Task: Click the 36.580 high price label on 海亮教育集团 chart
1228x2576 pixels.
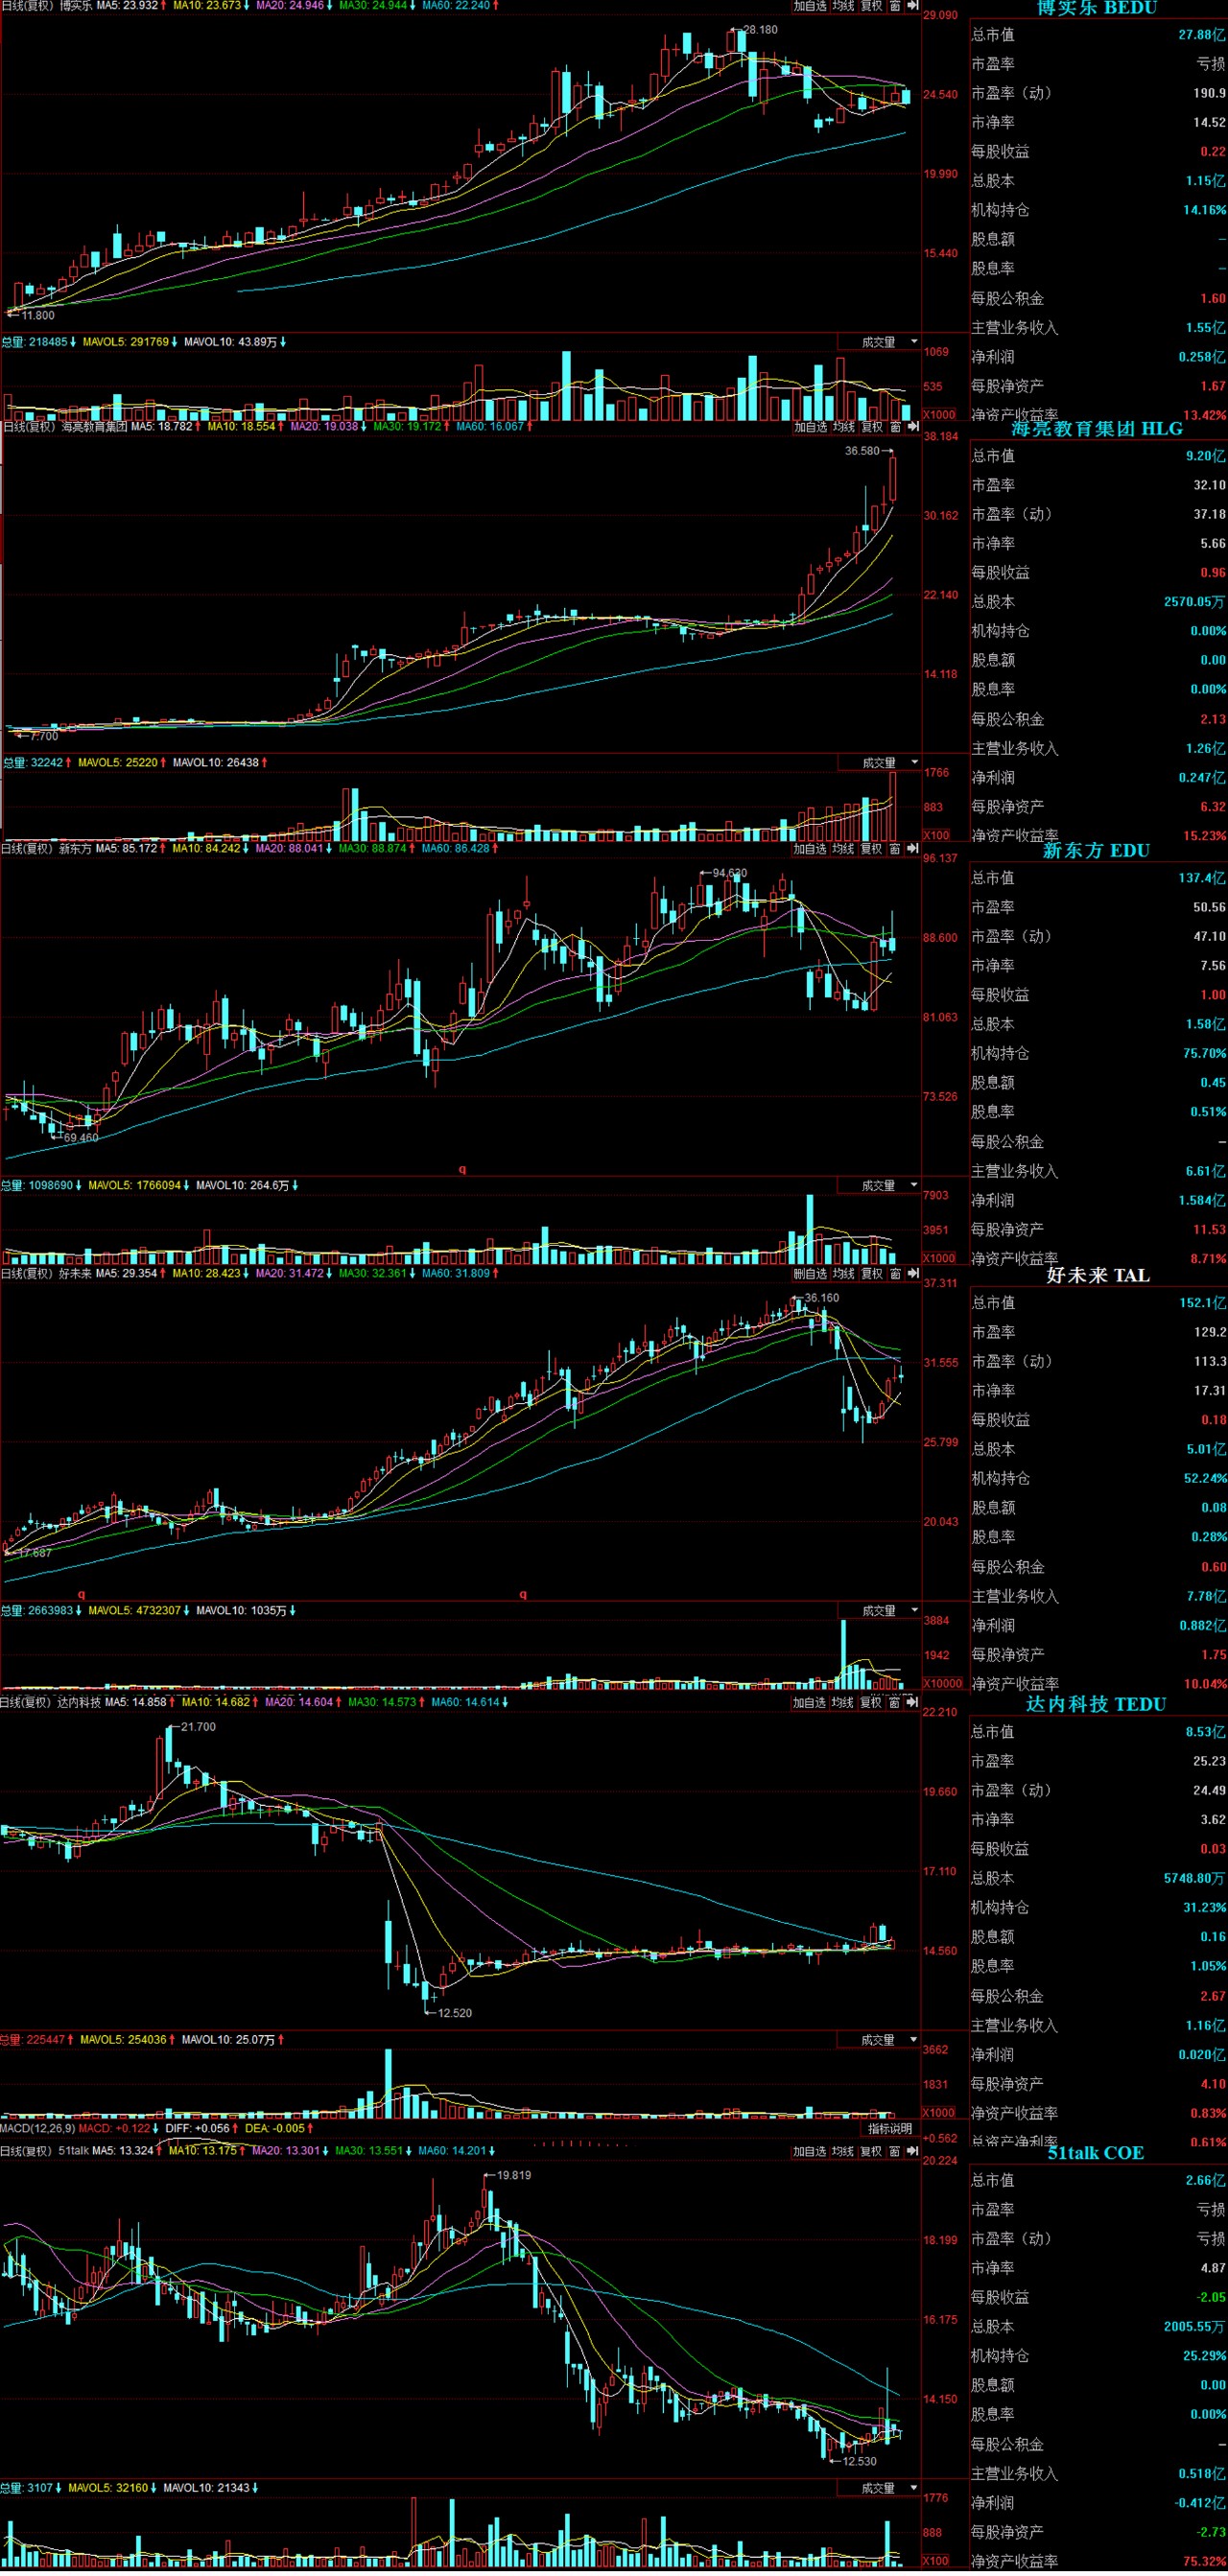Action: click(862, 451)
